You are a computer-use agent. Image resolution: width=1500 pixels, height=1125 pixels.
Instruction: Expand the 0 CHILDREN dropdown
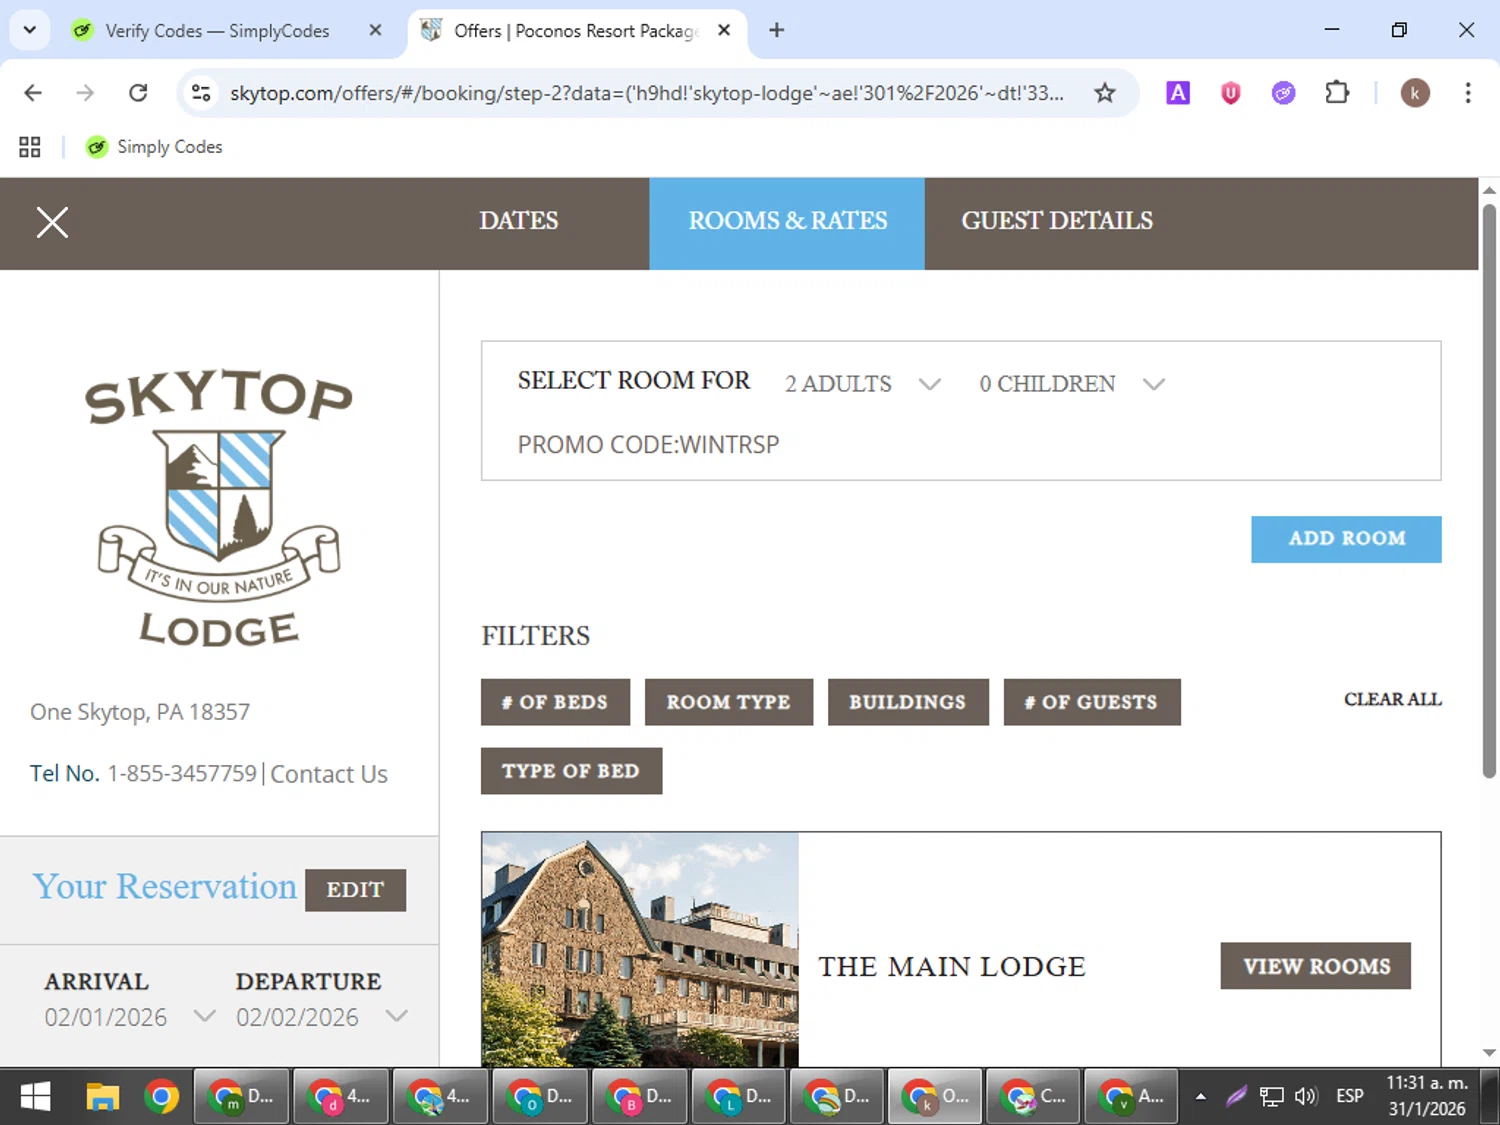pyautogui.click(x=1071, y=384)
